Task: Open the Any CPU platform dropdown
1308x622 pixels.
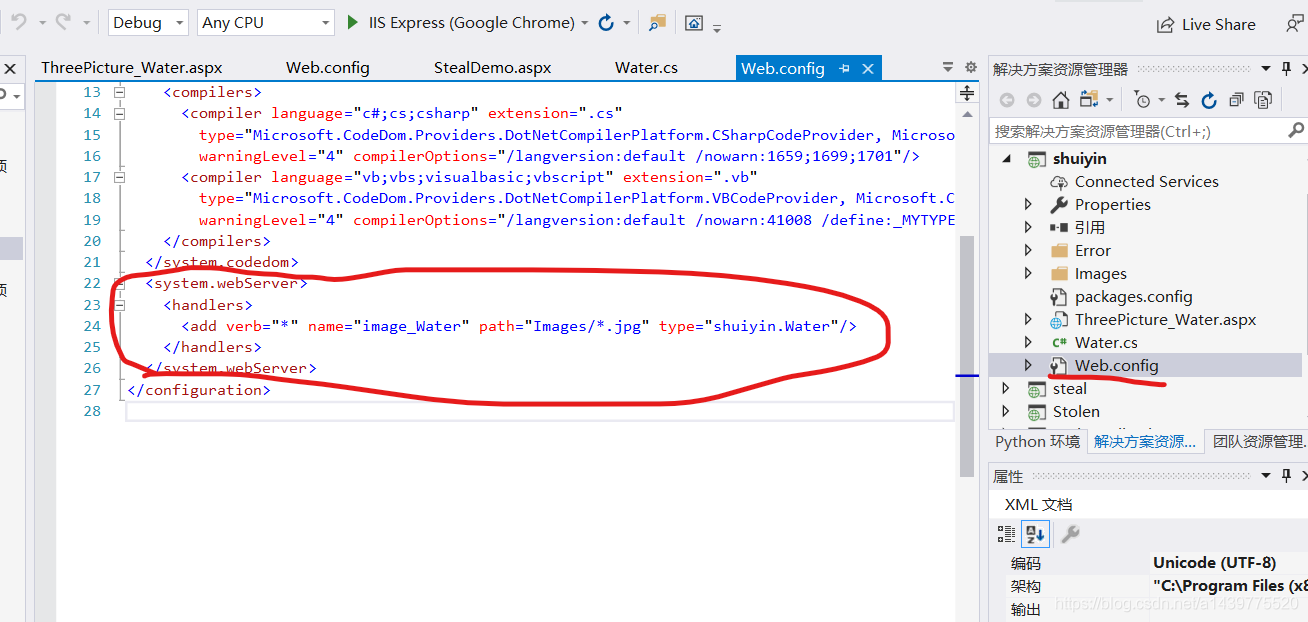Action: point(265,22)
